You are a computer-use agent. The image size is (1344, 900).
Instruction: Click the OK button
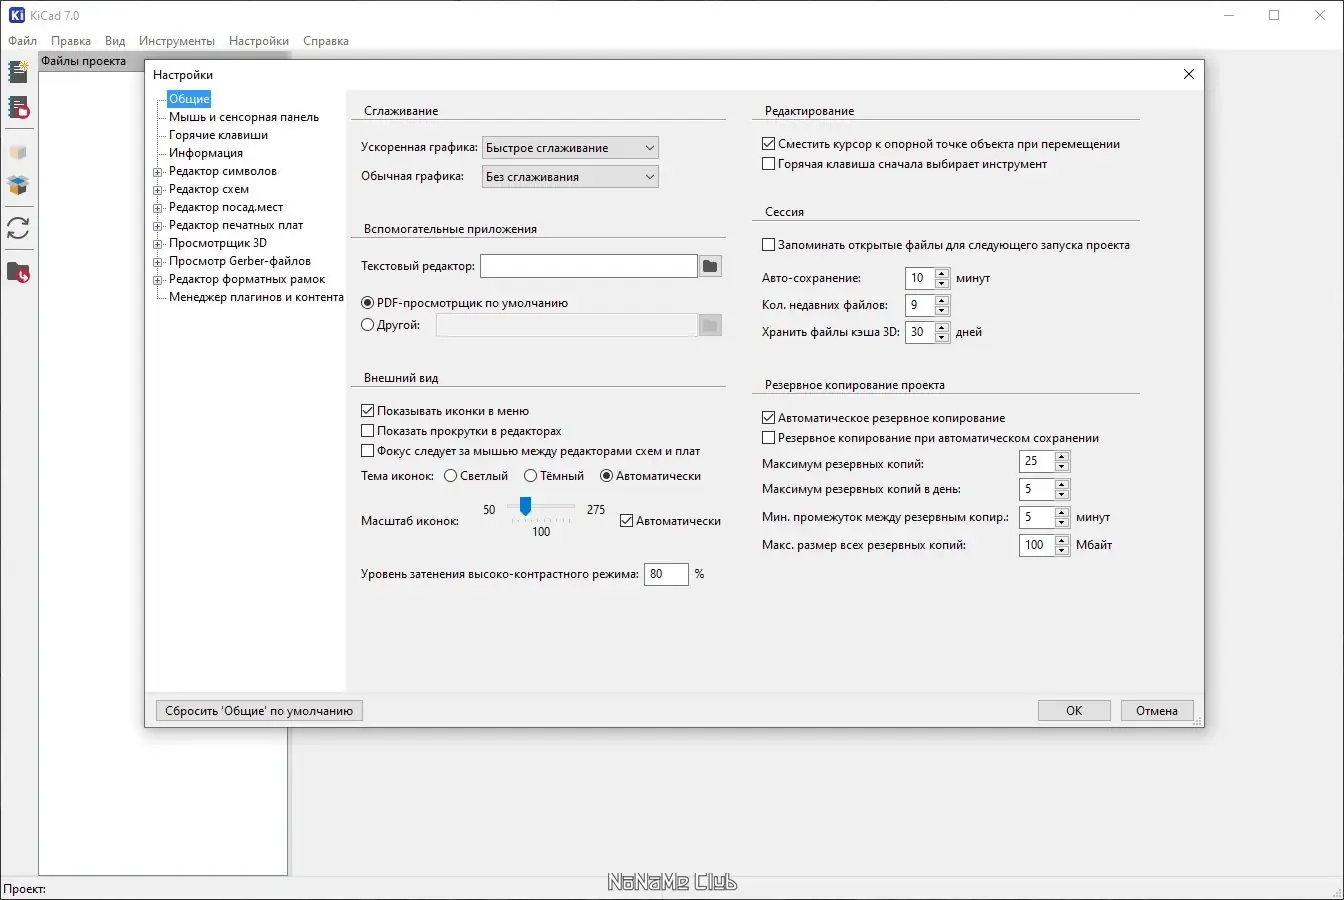1074,711
